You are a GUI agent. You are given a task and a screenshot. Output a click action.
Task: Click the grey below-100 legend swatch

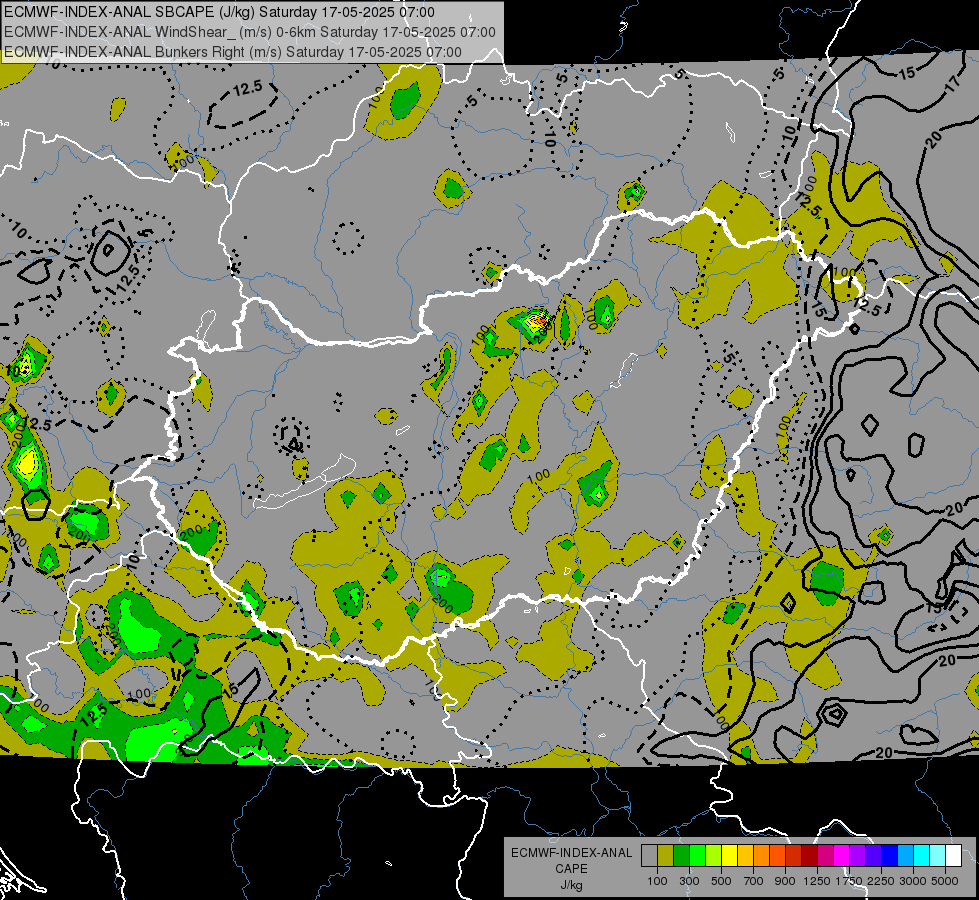[649, 856]
